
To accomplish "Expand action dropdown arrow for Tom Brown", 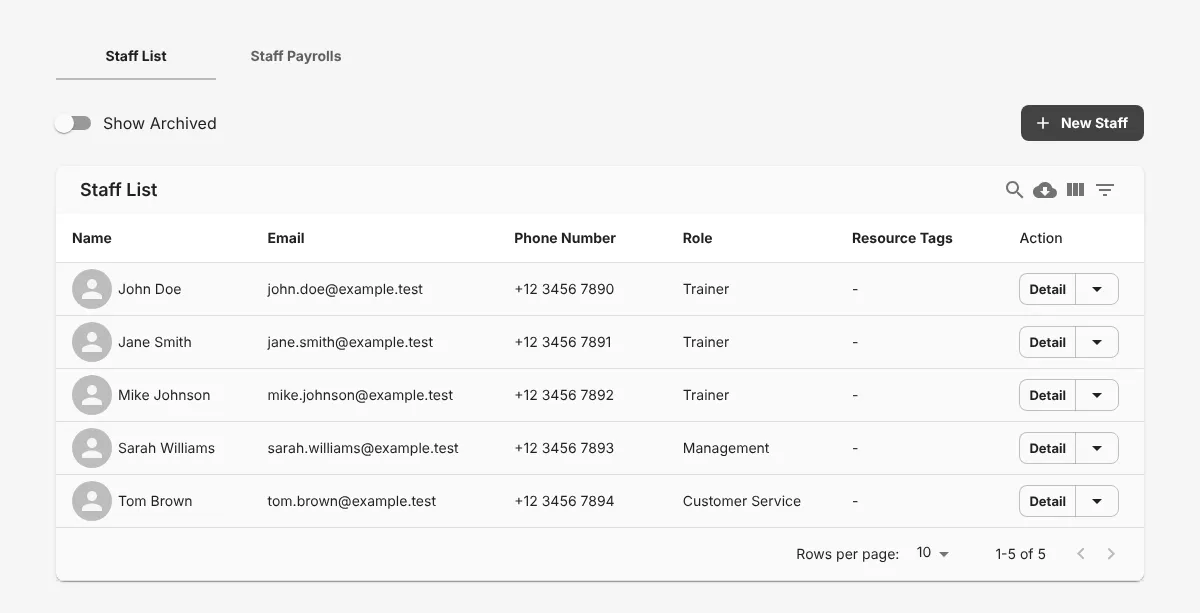I will point(1097,501).
